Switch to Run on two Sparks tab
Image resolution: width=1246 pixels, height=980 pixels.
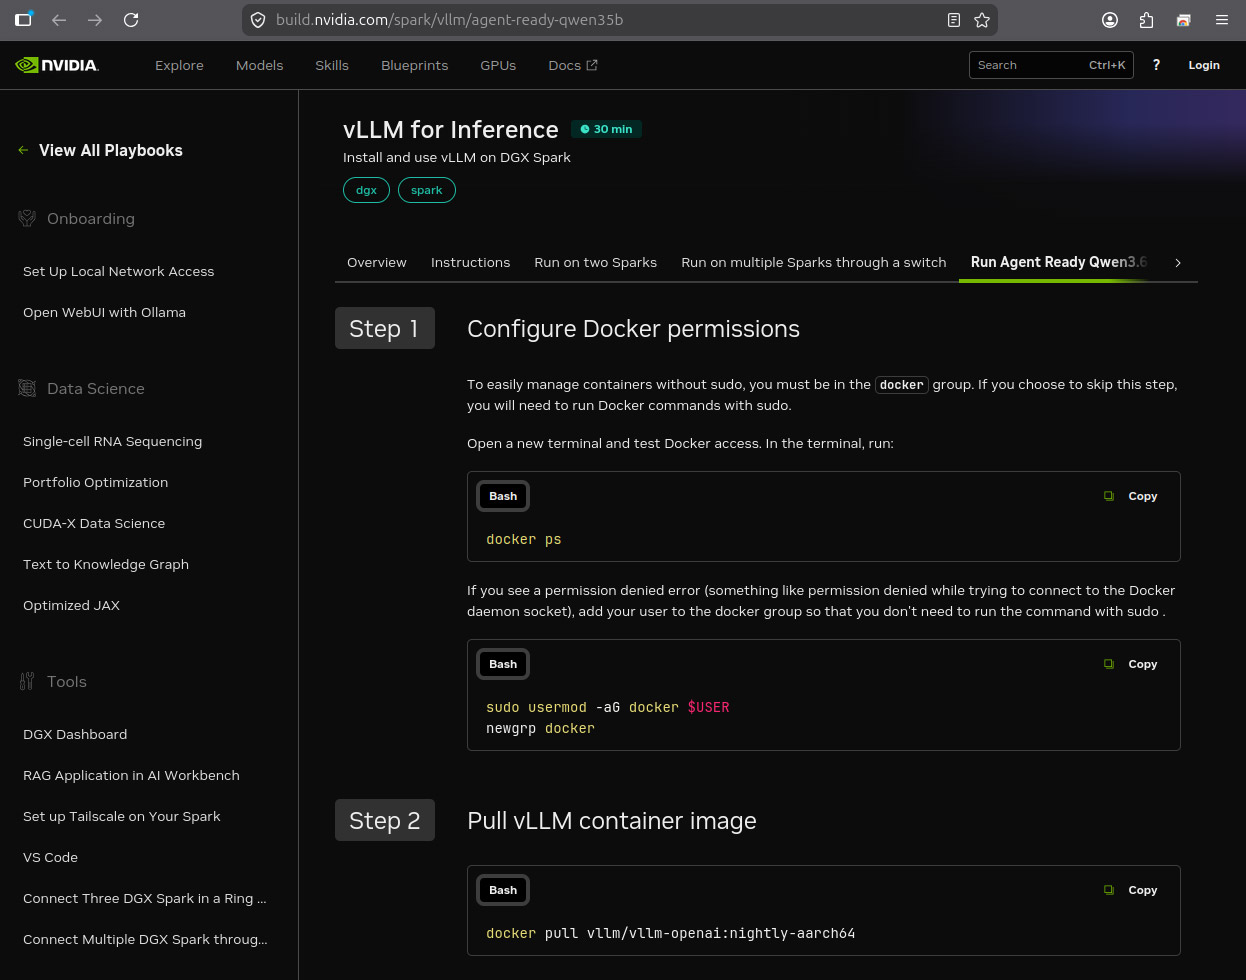click(595, 262)
